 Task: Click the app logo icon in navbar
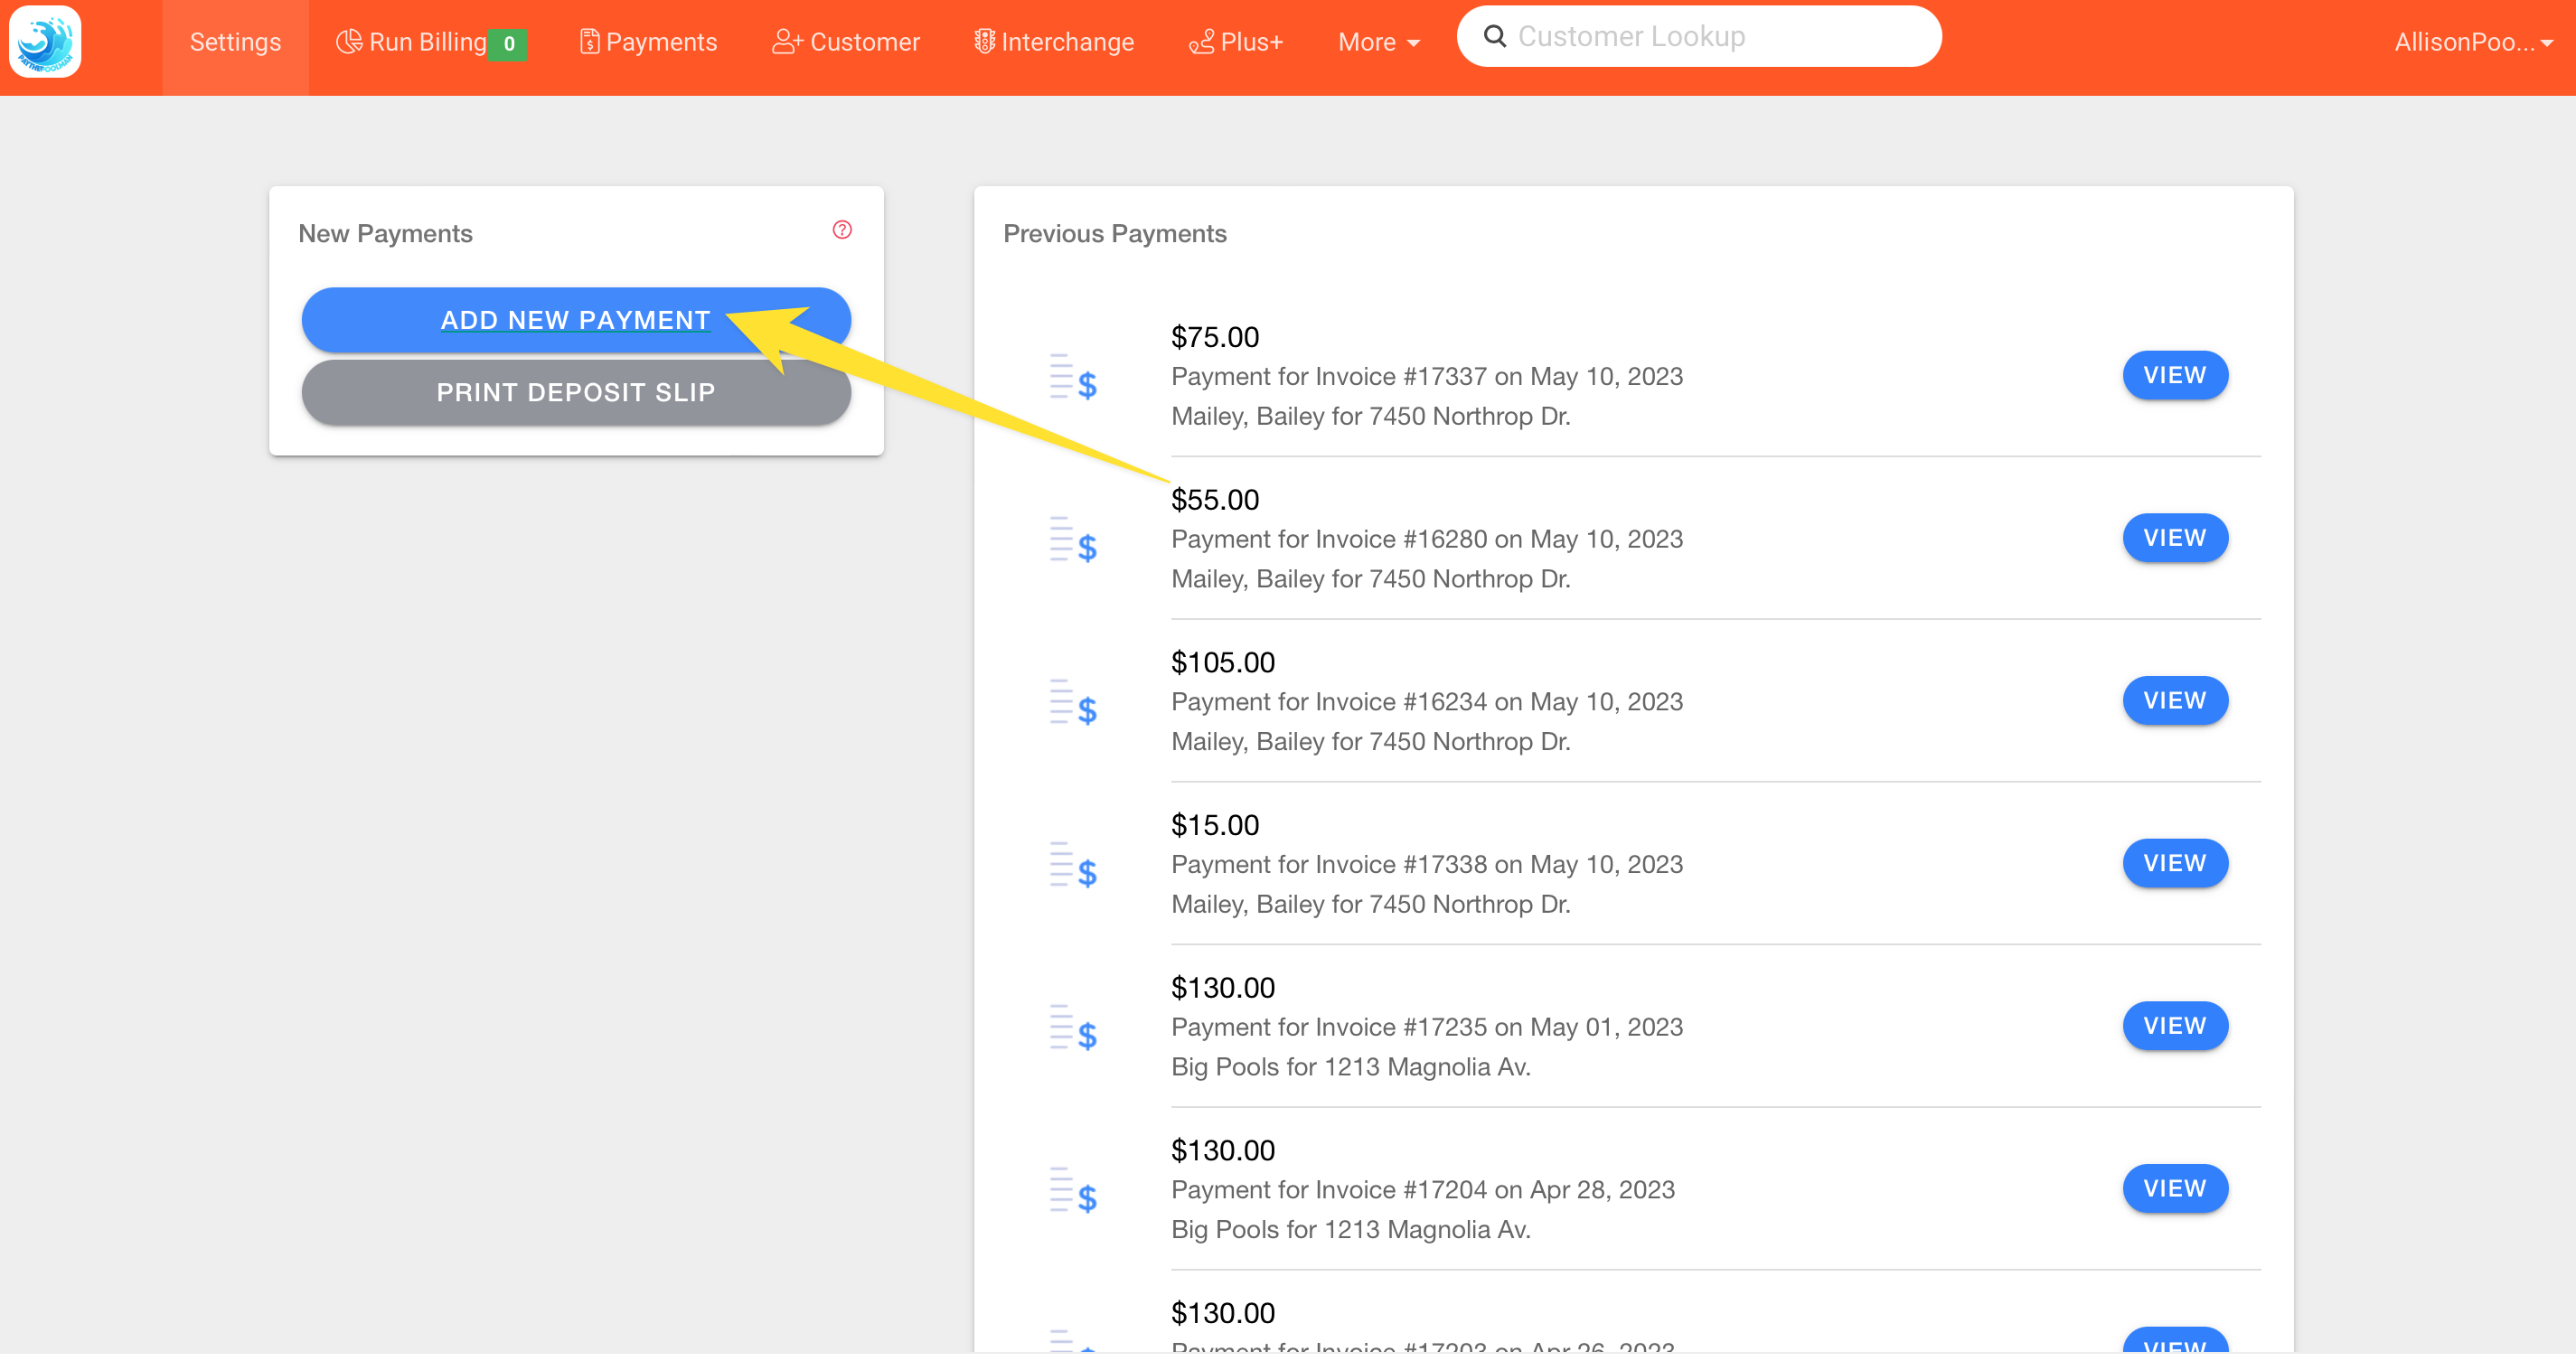click(x=45, y=42)
